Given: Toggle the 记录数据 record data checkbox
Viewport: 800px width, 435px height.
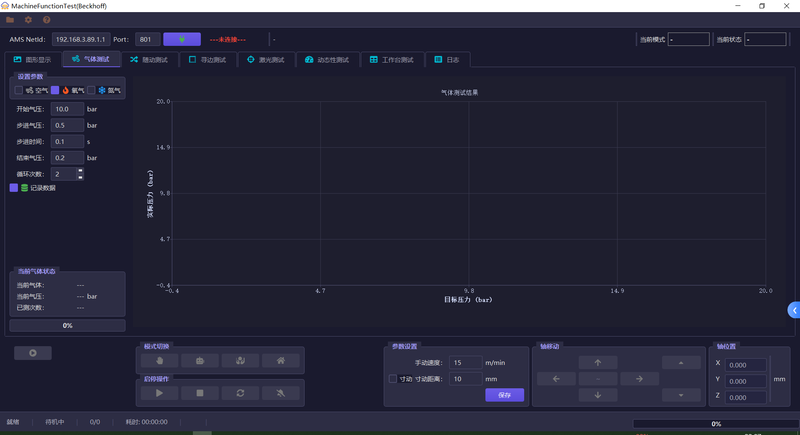Looking at the screenshot, I should click(14, 188).
